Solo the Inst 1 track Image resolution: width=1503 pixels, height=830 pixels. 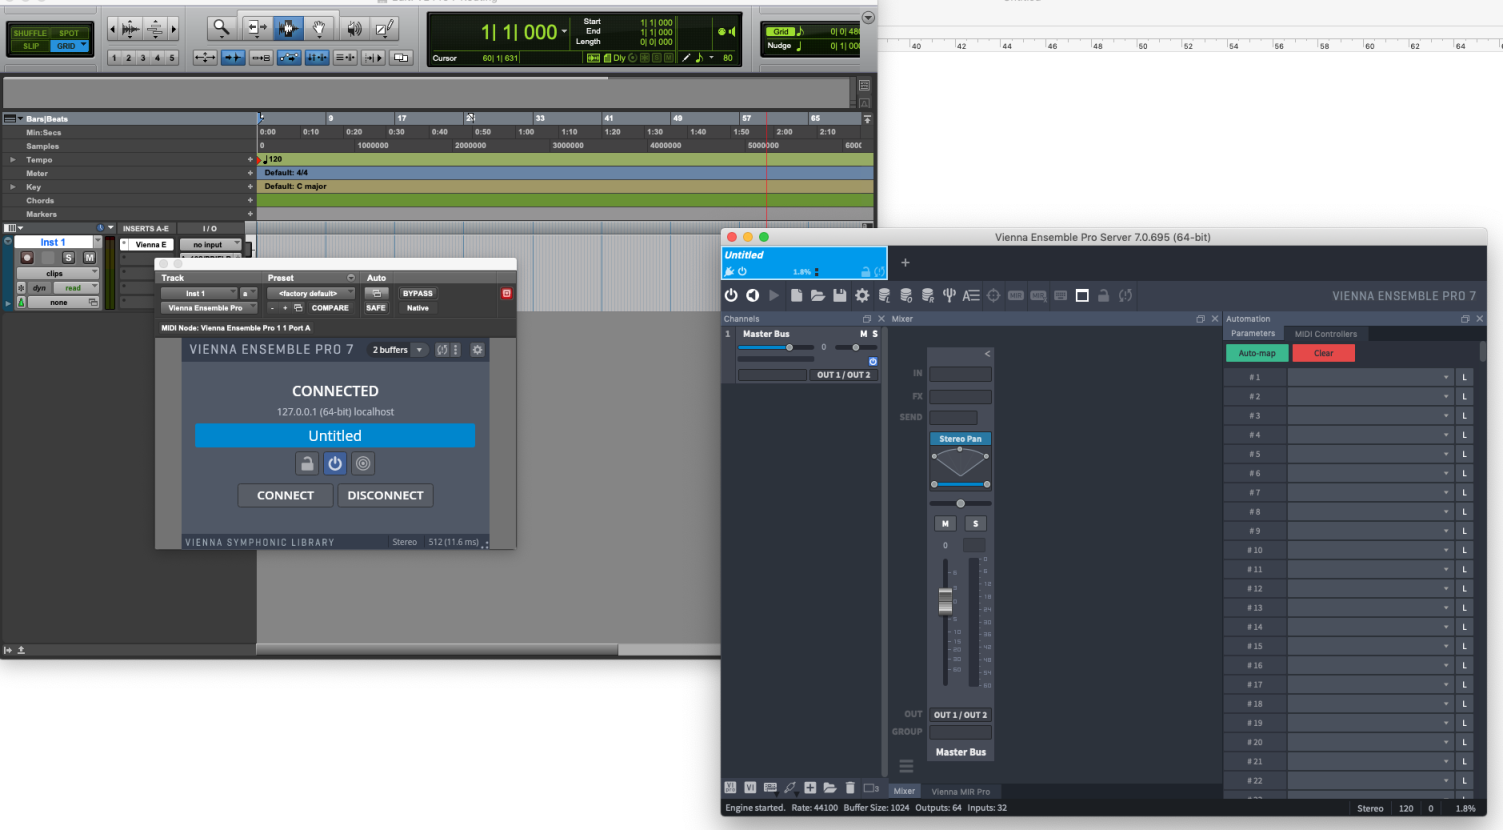(69, 258)
